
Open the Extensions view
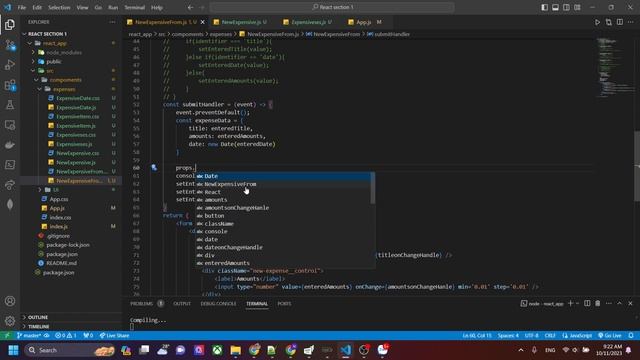(x=10, y=85)
